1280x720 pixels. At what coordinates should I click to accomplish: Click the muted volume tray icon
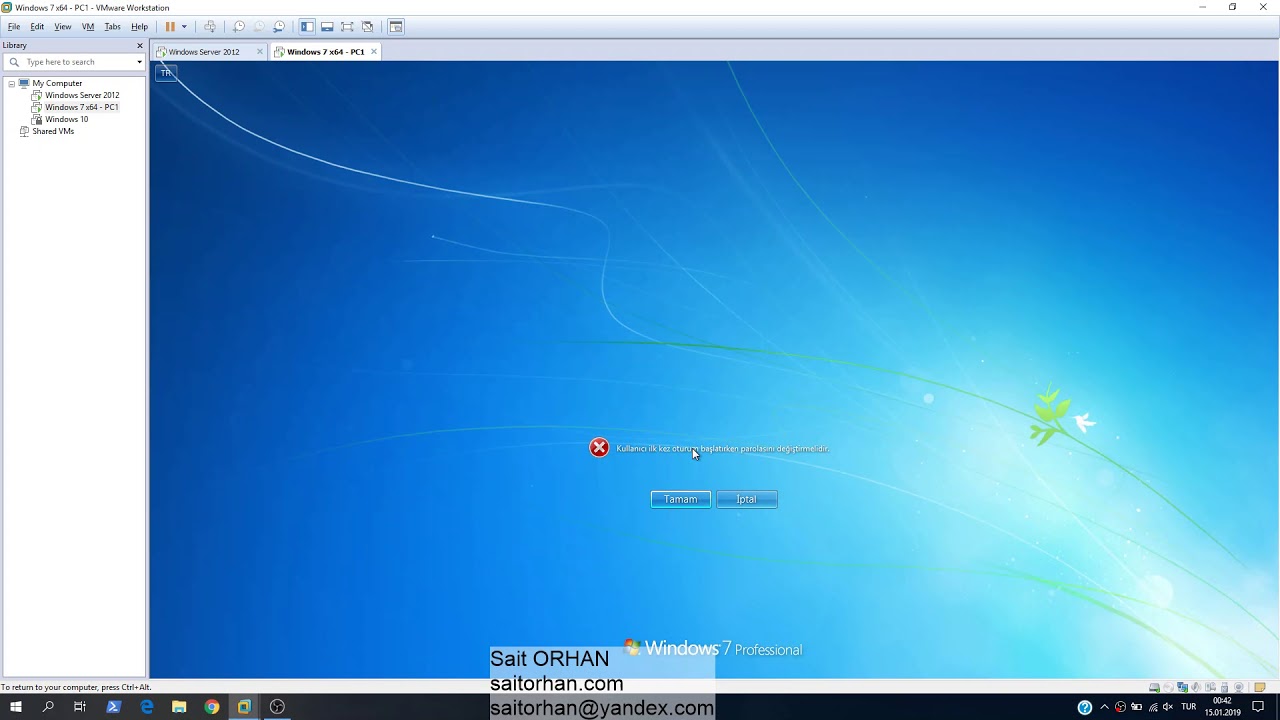1168,707
